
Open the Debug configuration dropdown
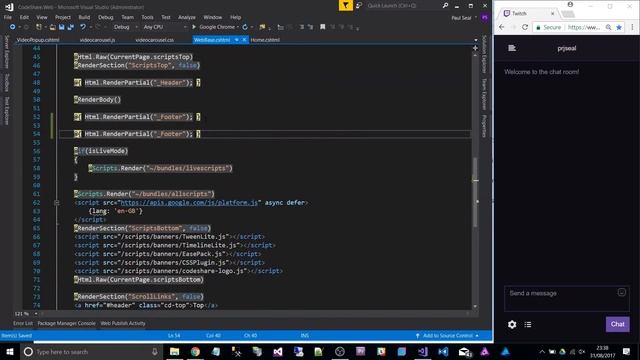click(x=126, y=27)
